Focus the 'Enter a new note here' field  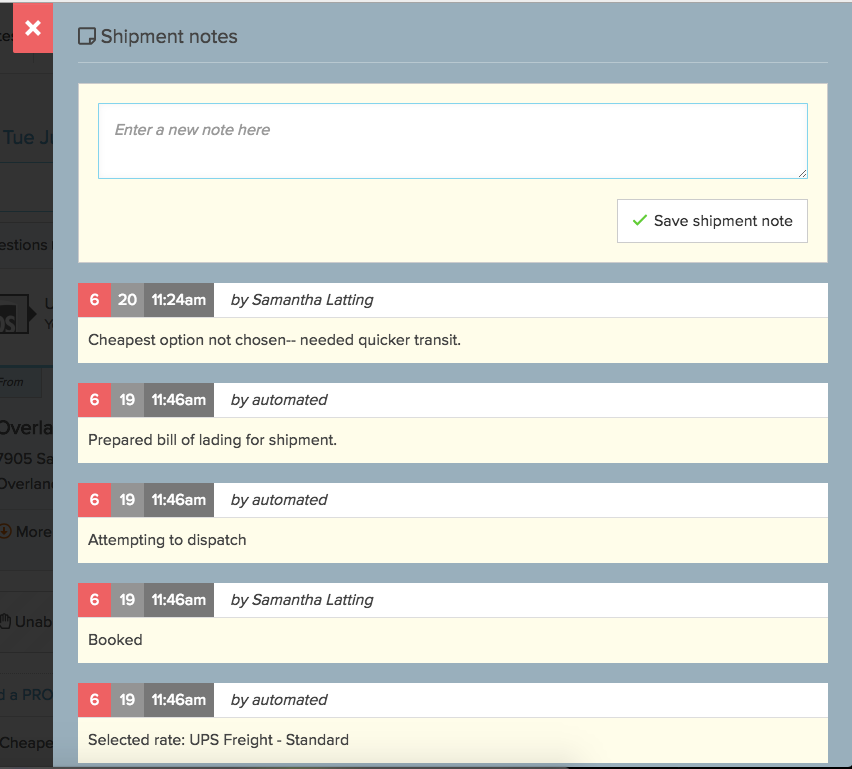tap(452, 141)
